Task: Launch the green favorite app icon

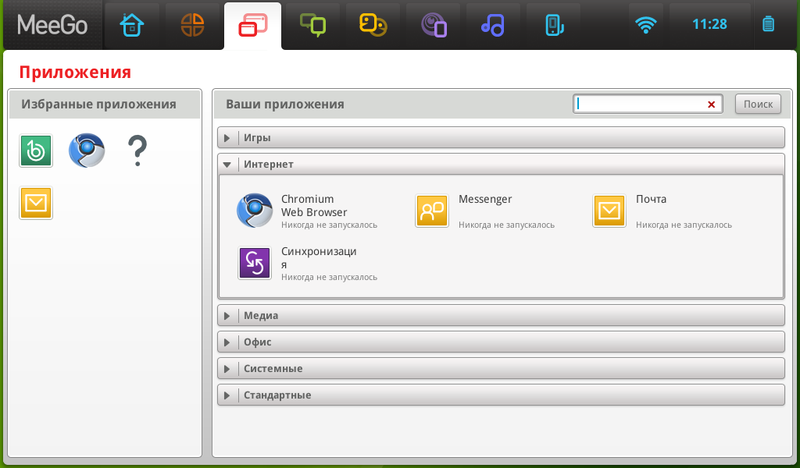Action: (x=36, y=151)
